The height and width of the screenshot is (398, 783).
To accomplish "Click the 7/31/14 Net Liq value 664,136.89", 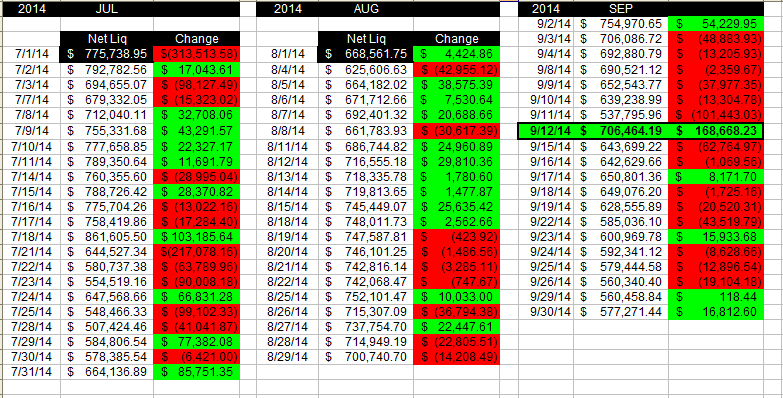I will 107,372.
